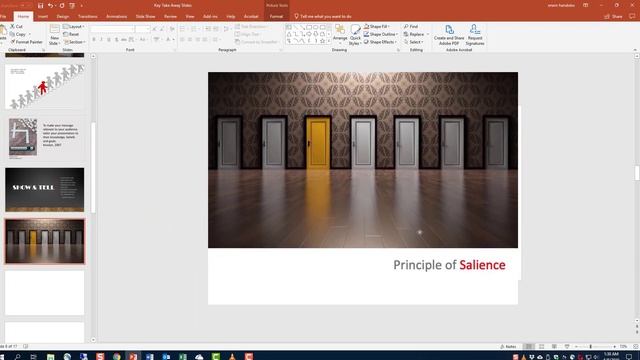Screen dimensions: 640x360
Task: Expand Shape Outline dropdown
Action: (x=380, y=34)
